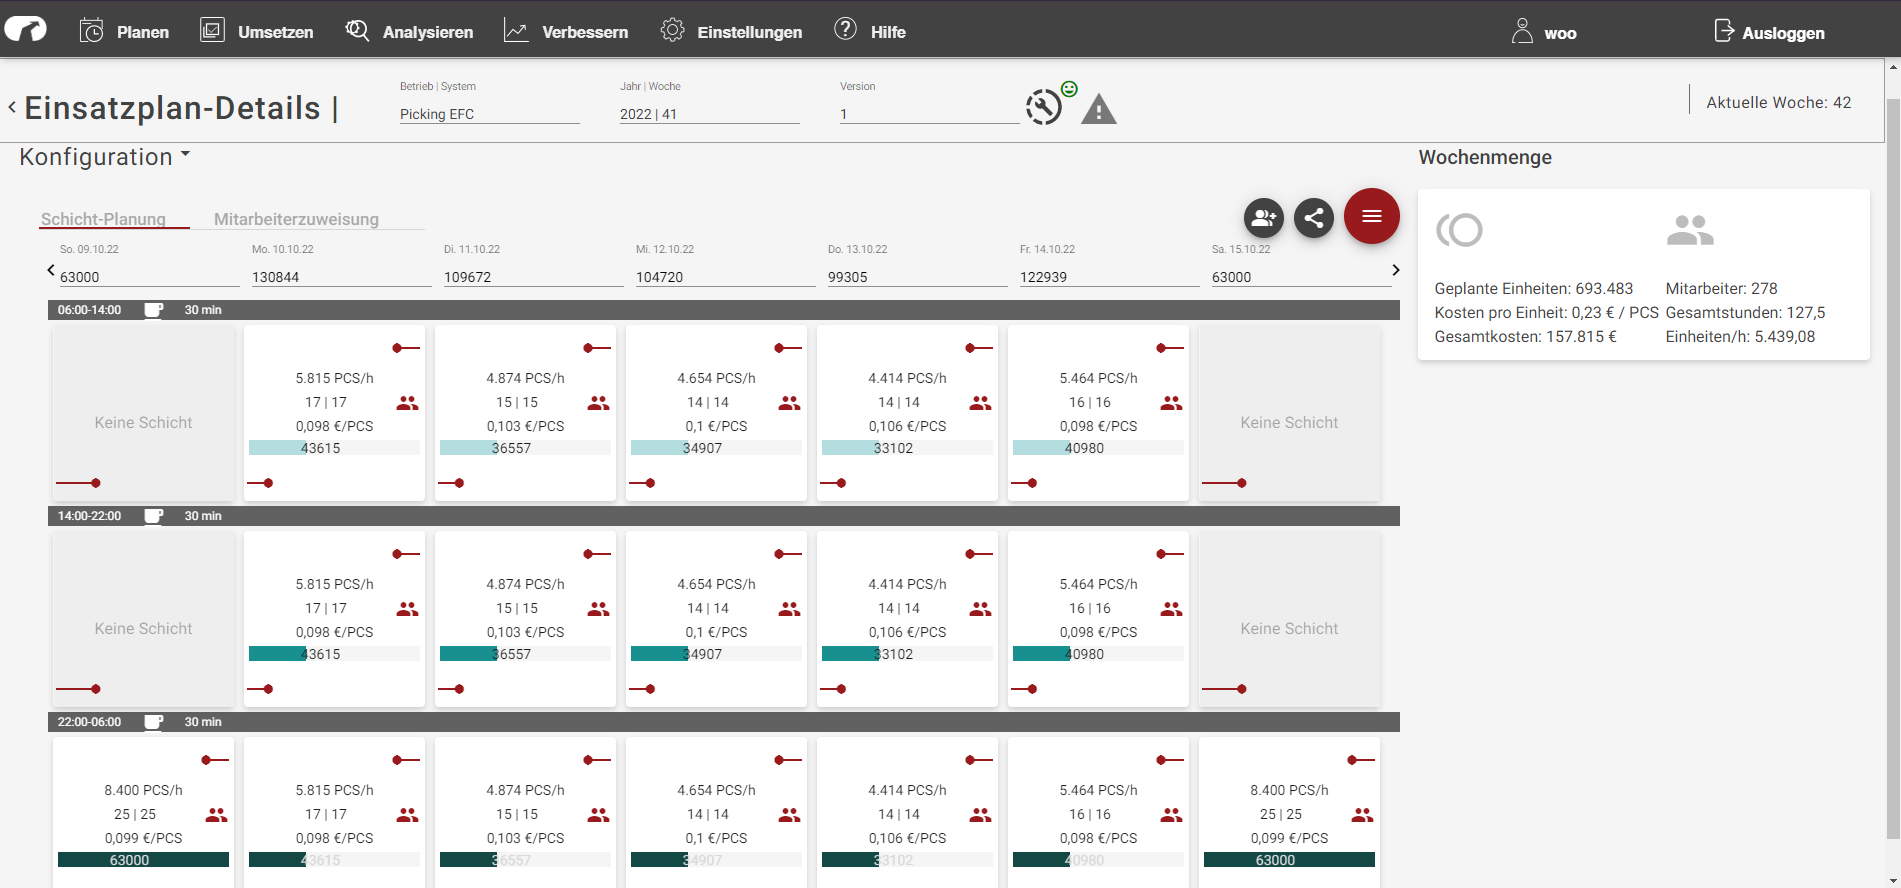Click bottom slider handle in Sunday 06:00 Keine Schicht card
This screenshot has height=888, width=1901.
[96, 483]
